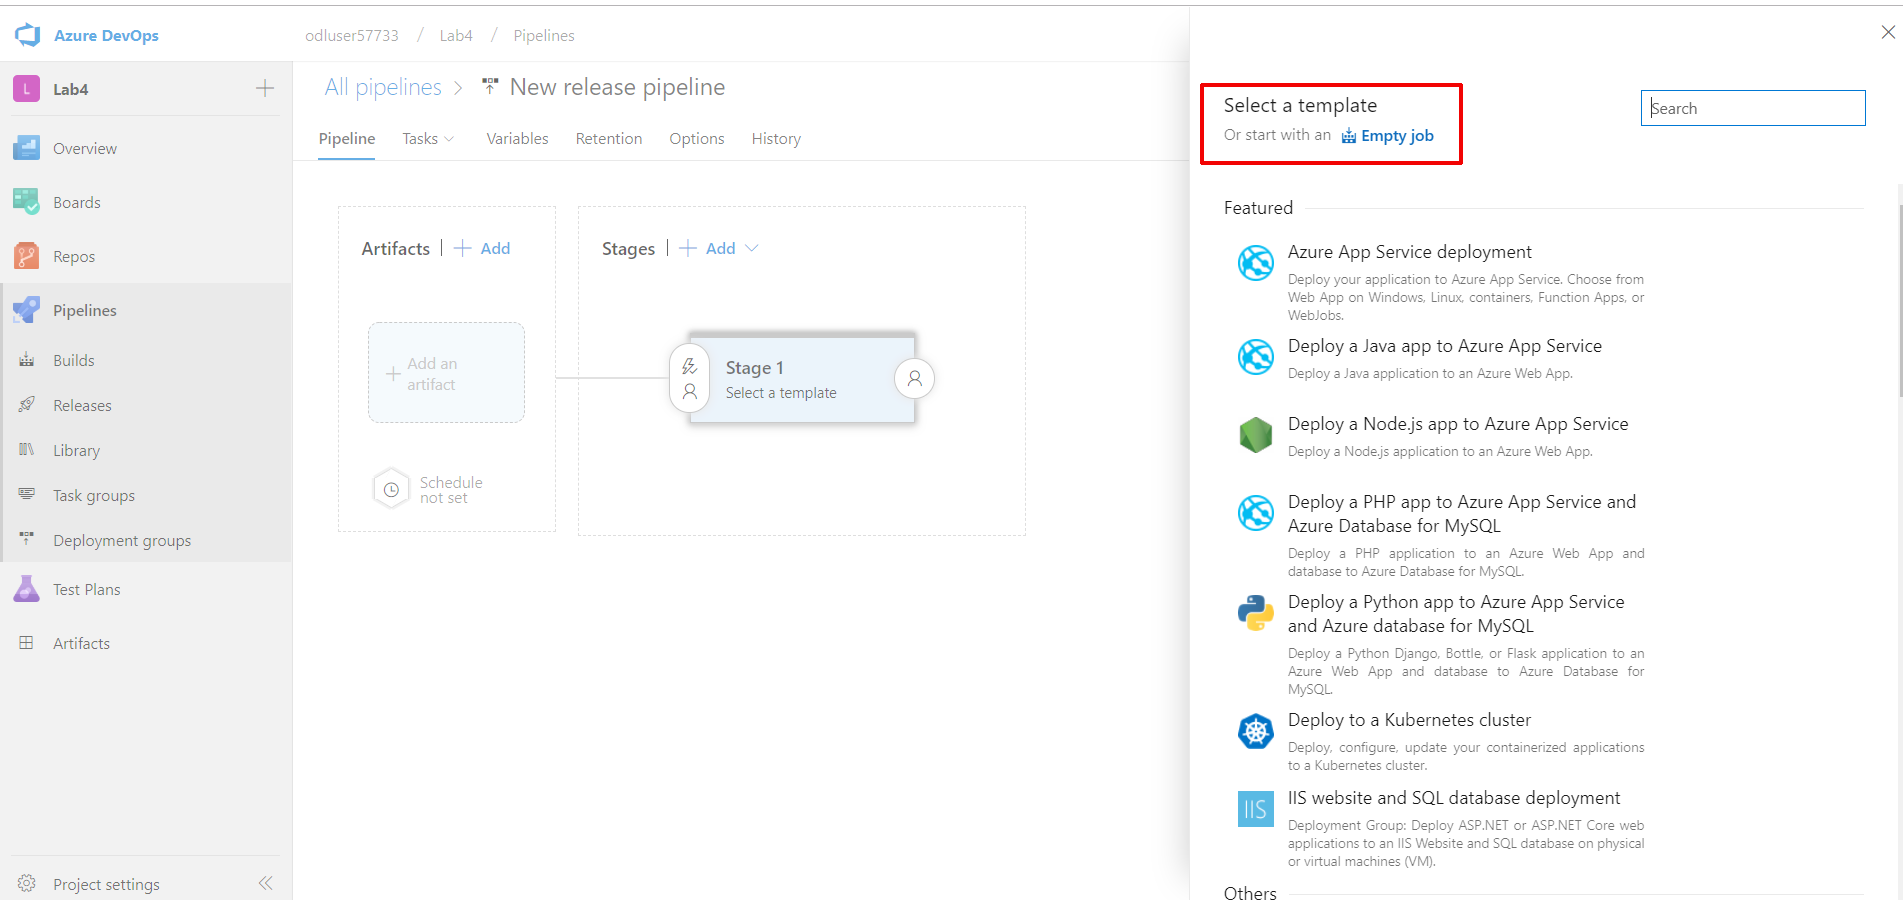Click the Schedule clock icon
The image size is (1903, 900).
391,490
